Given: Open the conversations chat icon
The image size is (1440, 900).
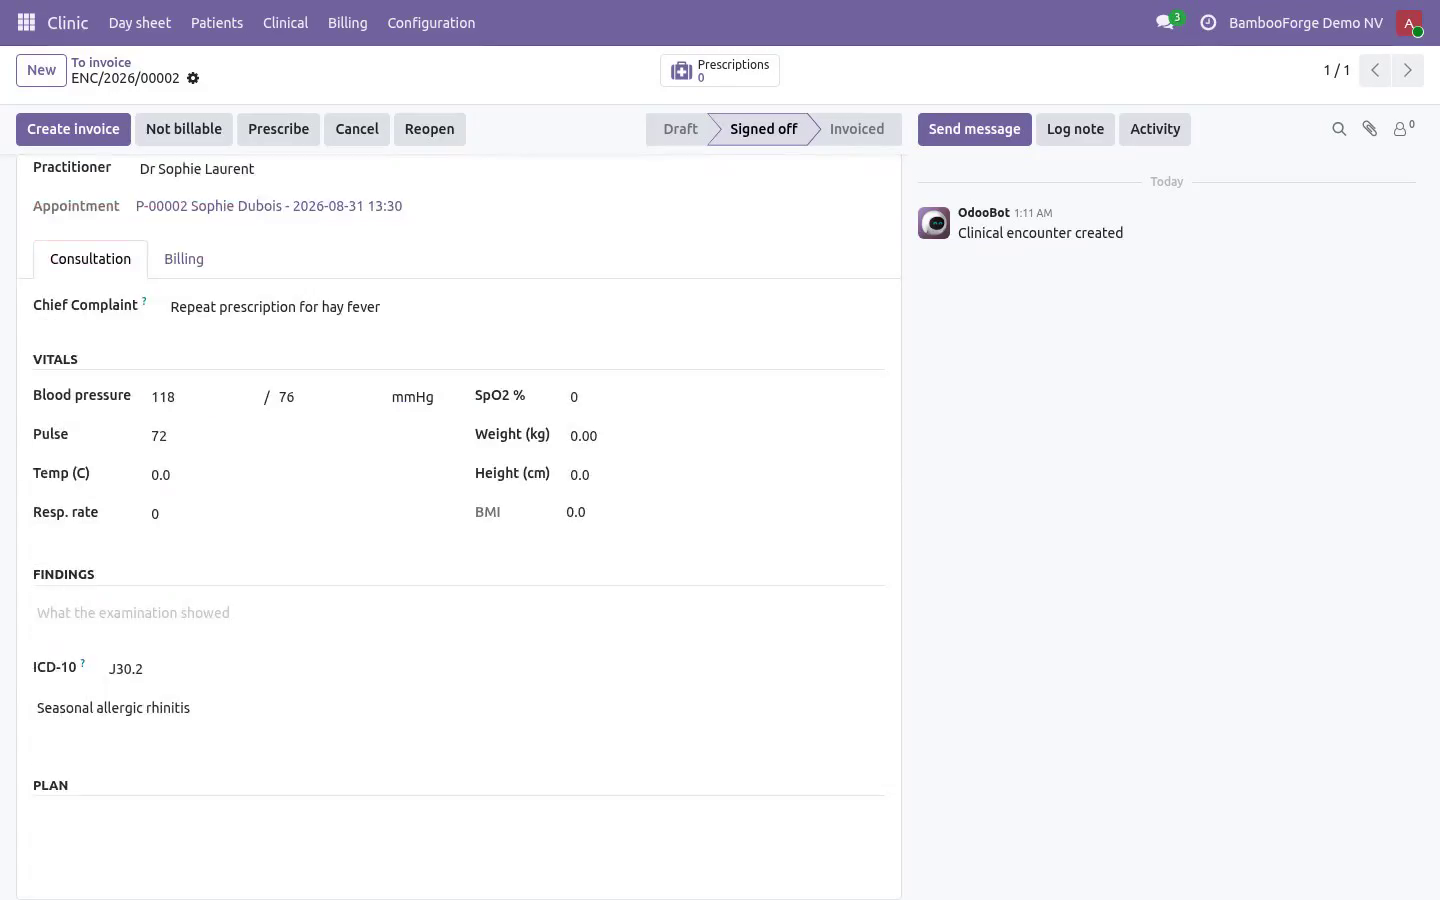Looking at the screenshot, I should tap(1164, 22).
